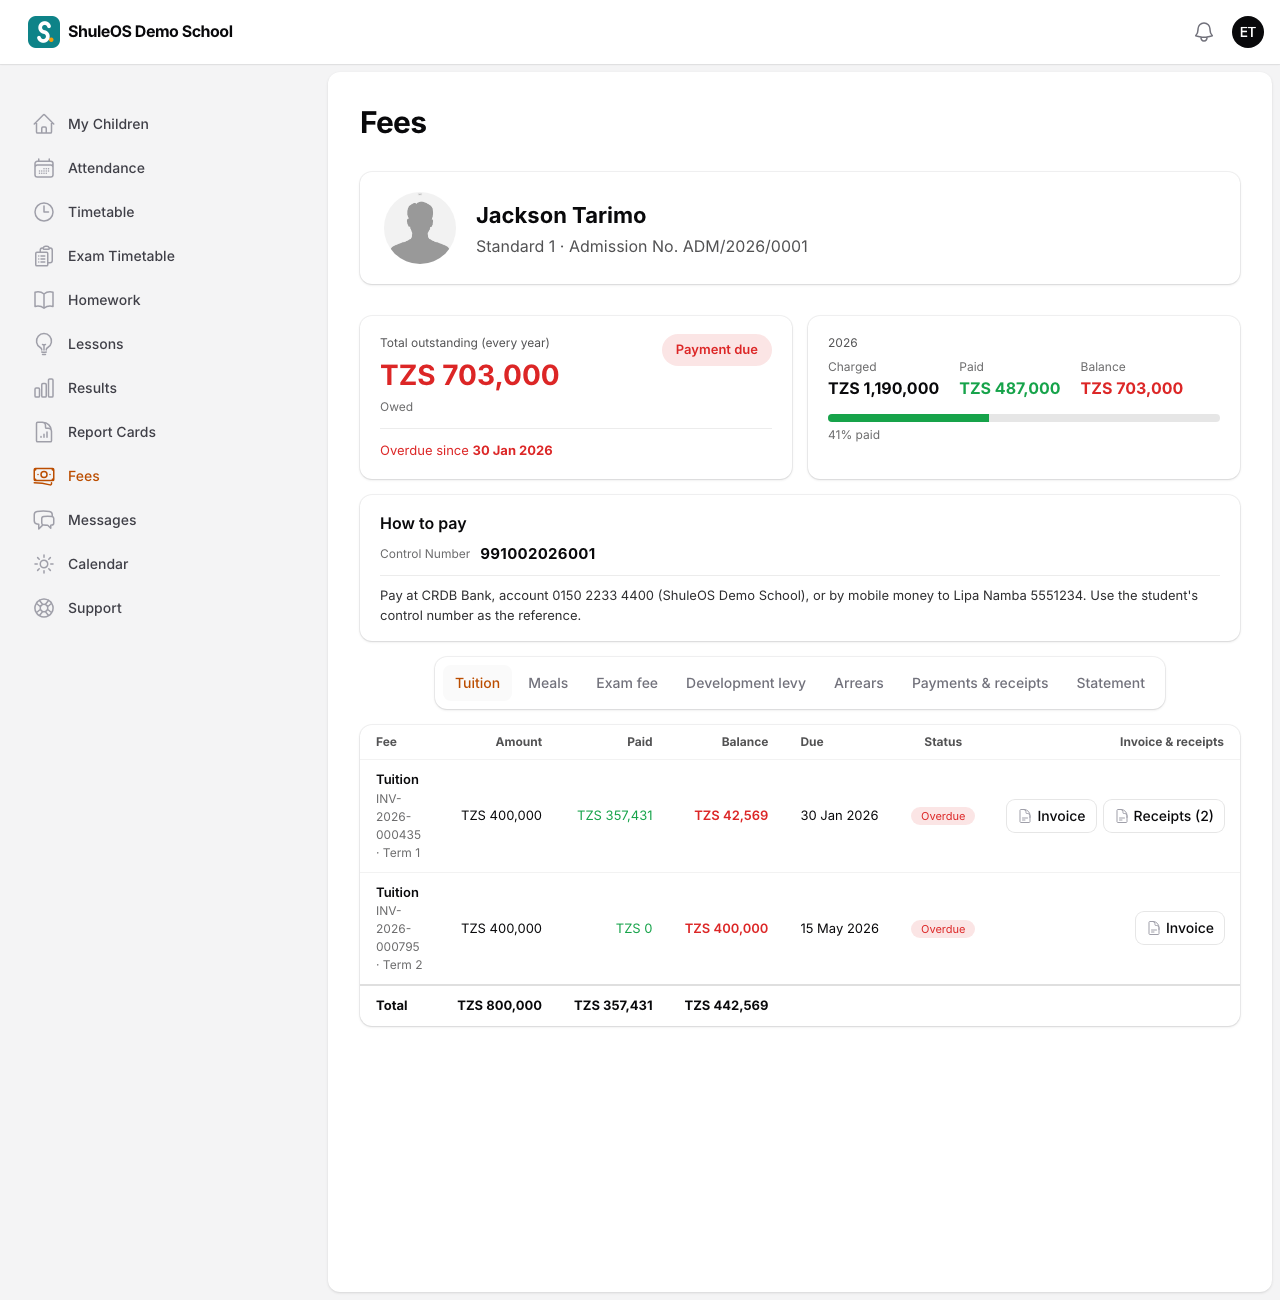Click the Messages chat bubble icon
Viewport: 1280px width, 1300px height.
pos(44,520)
